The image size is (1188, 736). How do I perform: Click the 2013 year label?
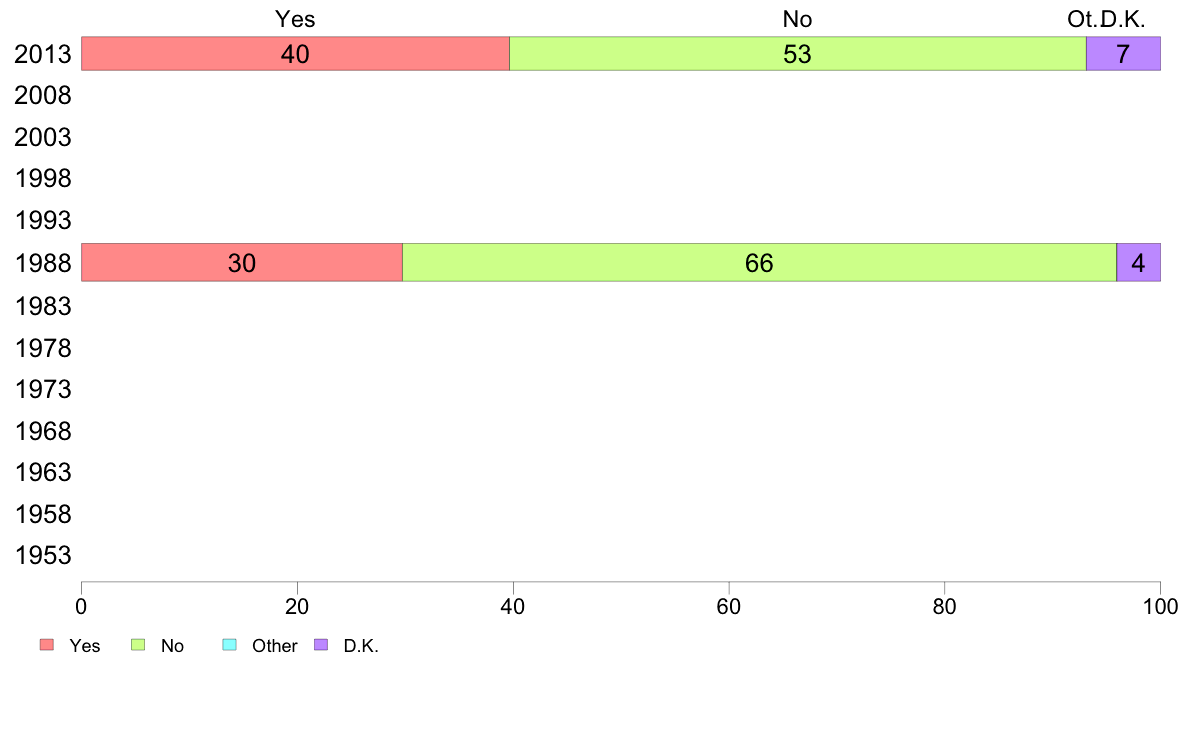[43, 55]
